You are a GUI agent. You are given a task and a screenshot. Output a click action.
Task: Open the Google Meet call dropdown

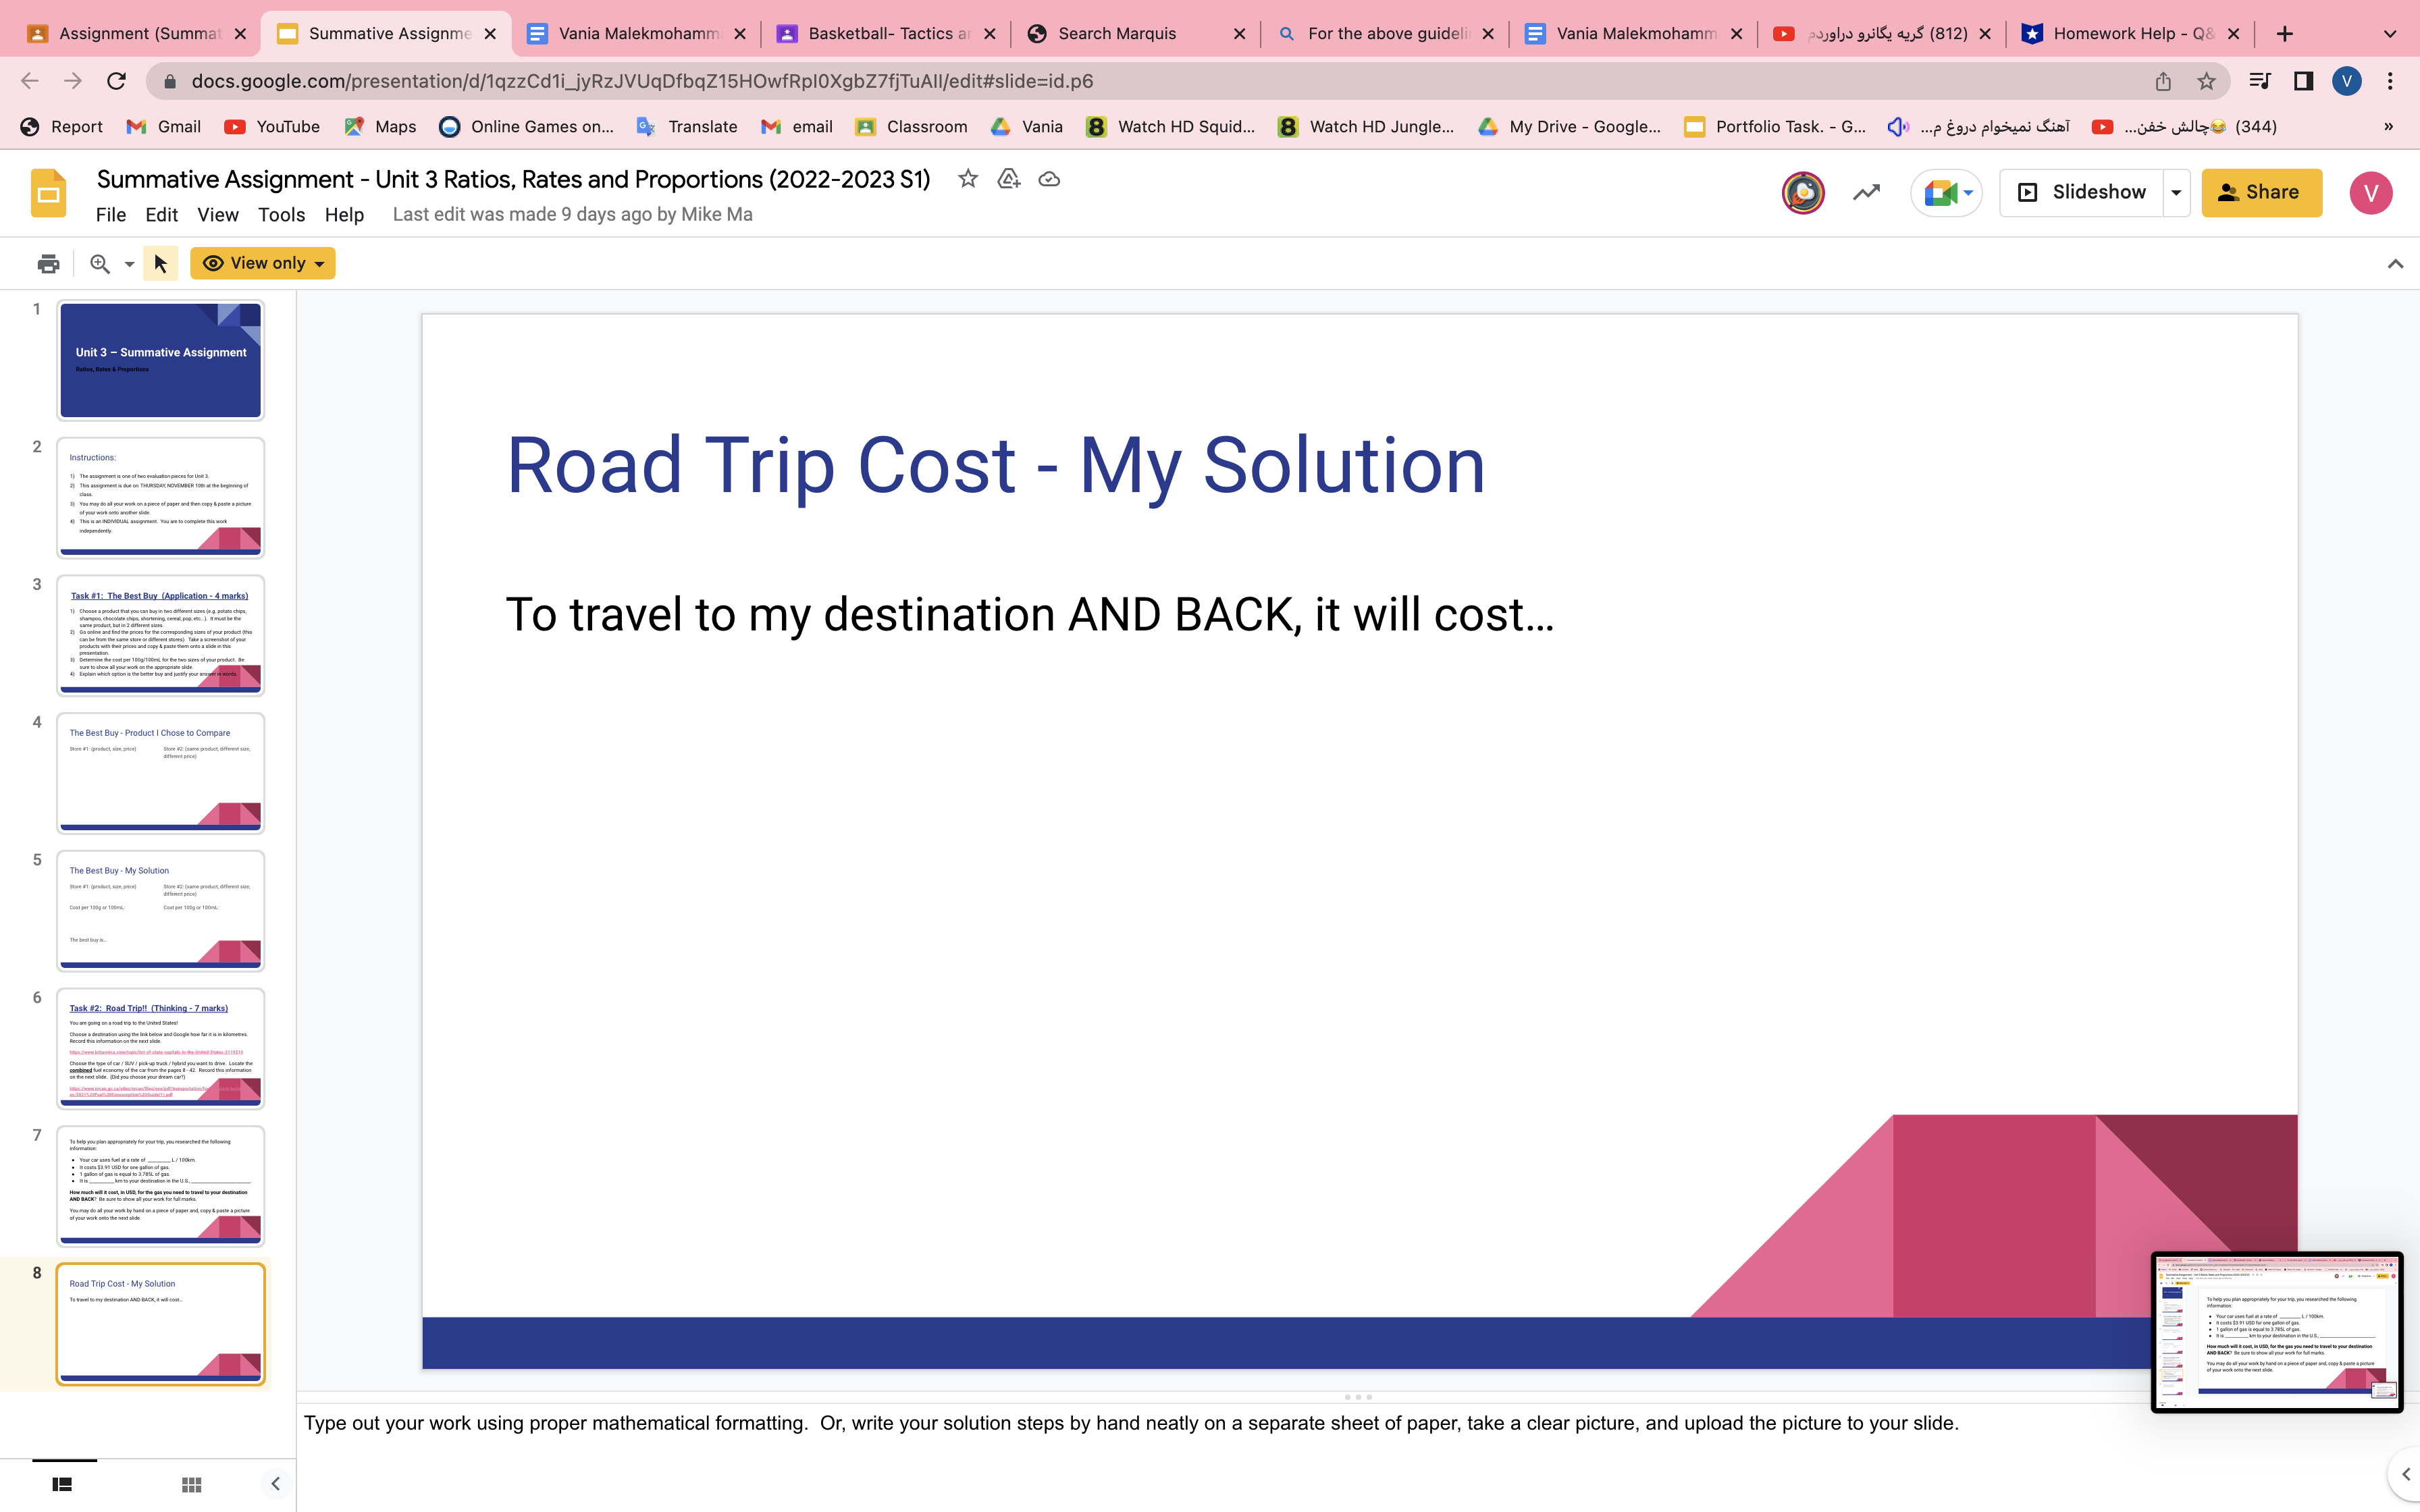(x=1946, y=193)
